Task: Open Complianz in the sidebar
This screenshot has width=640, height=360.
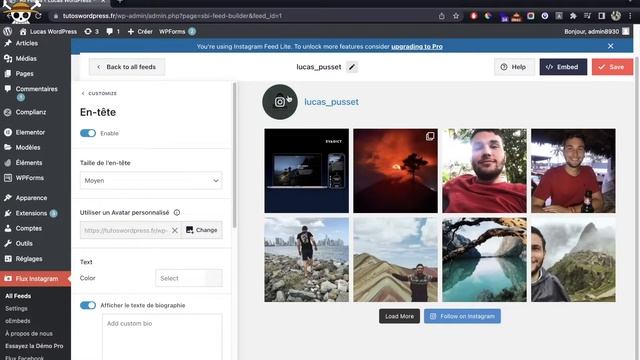Action: [31, 112]
